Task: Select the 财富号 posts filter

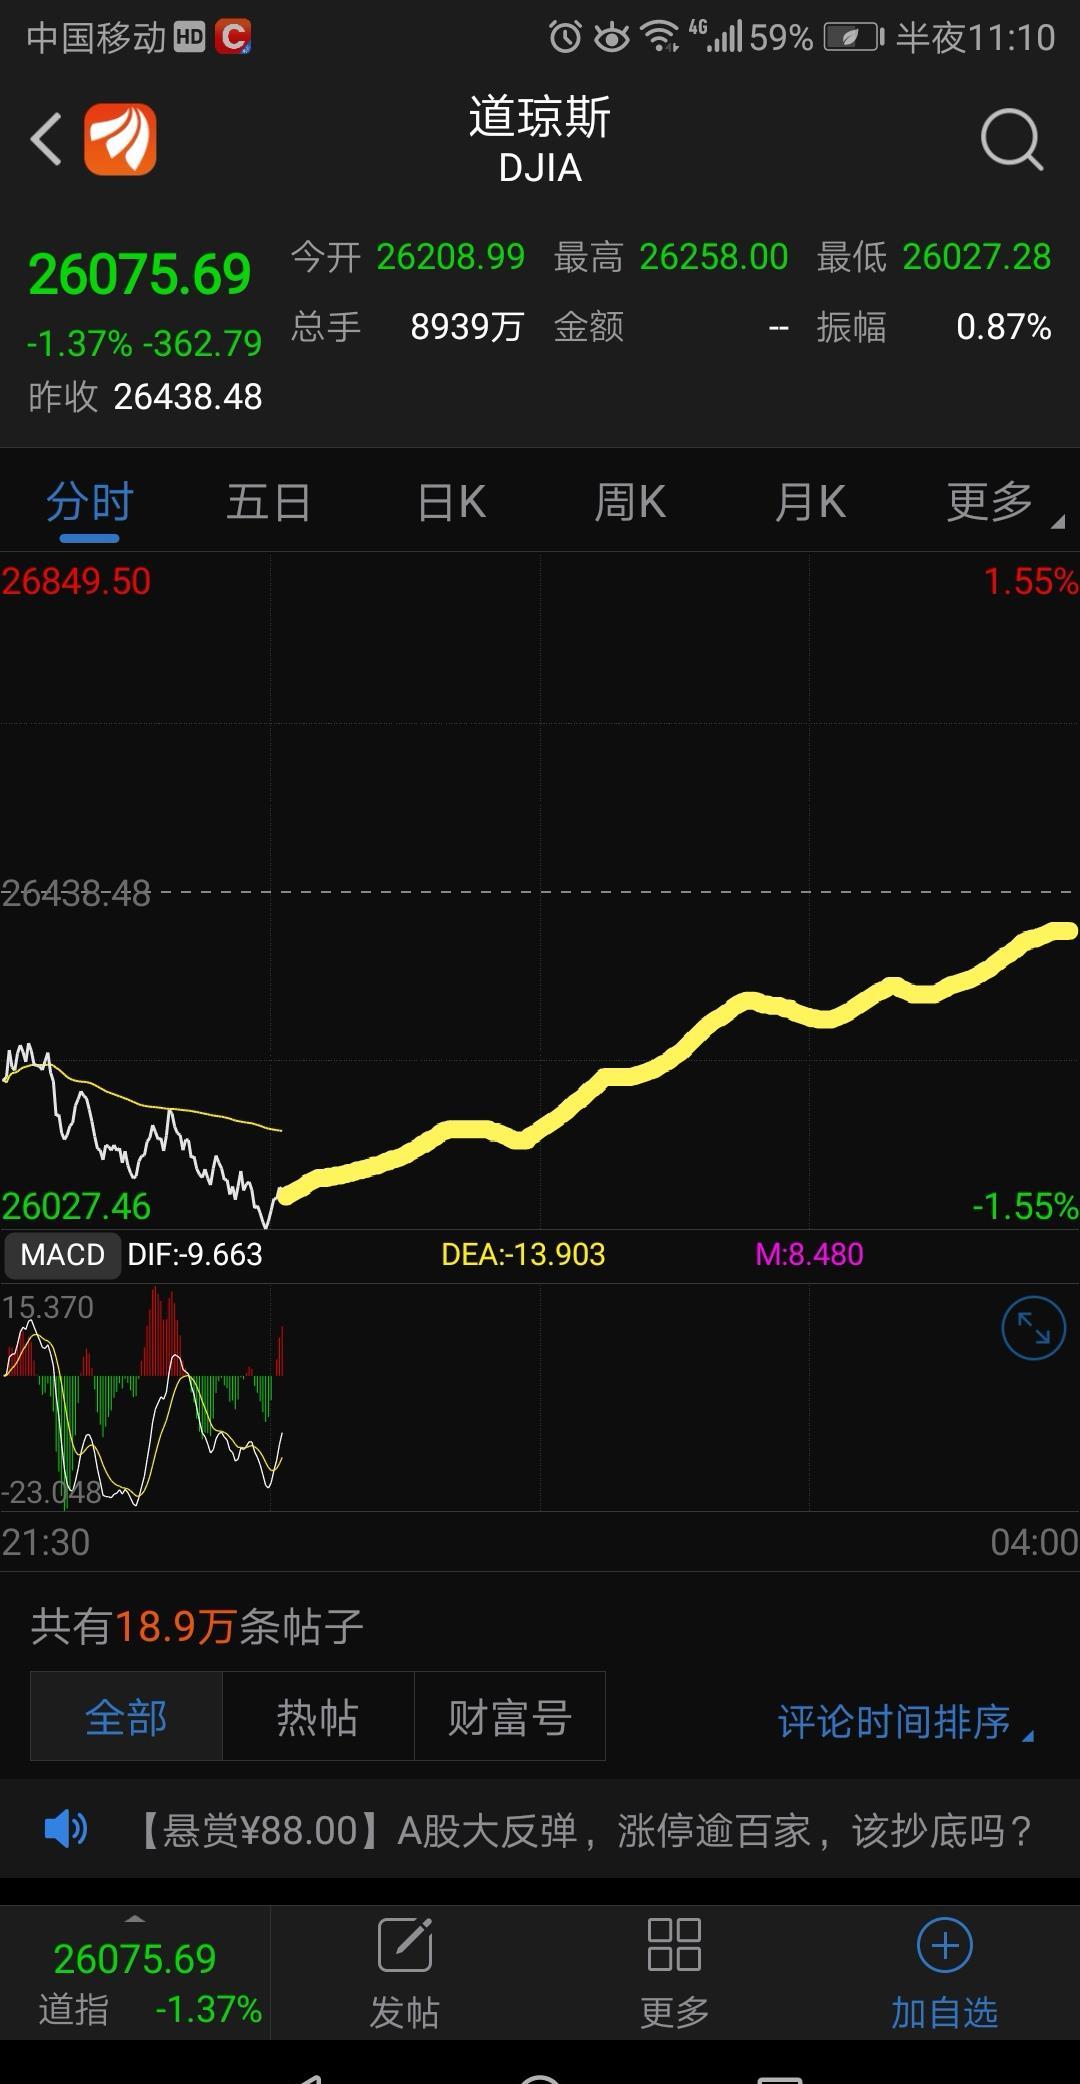Action: point(510,1716)
